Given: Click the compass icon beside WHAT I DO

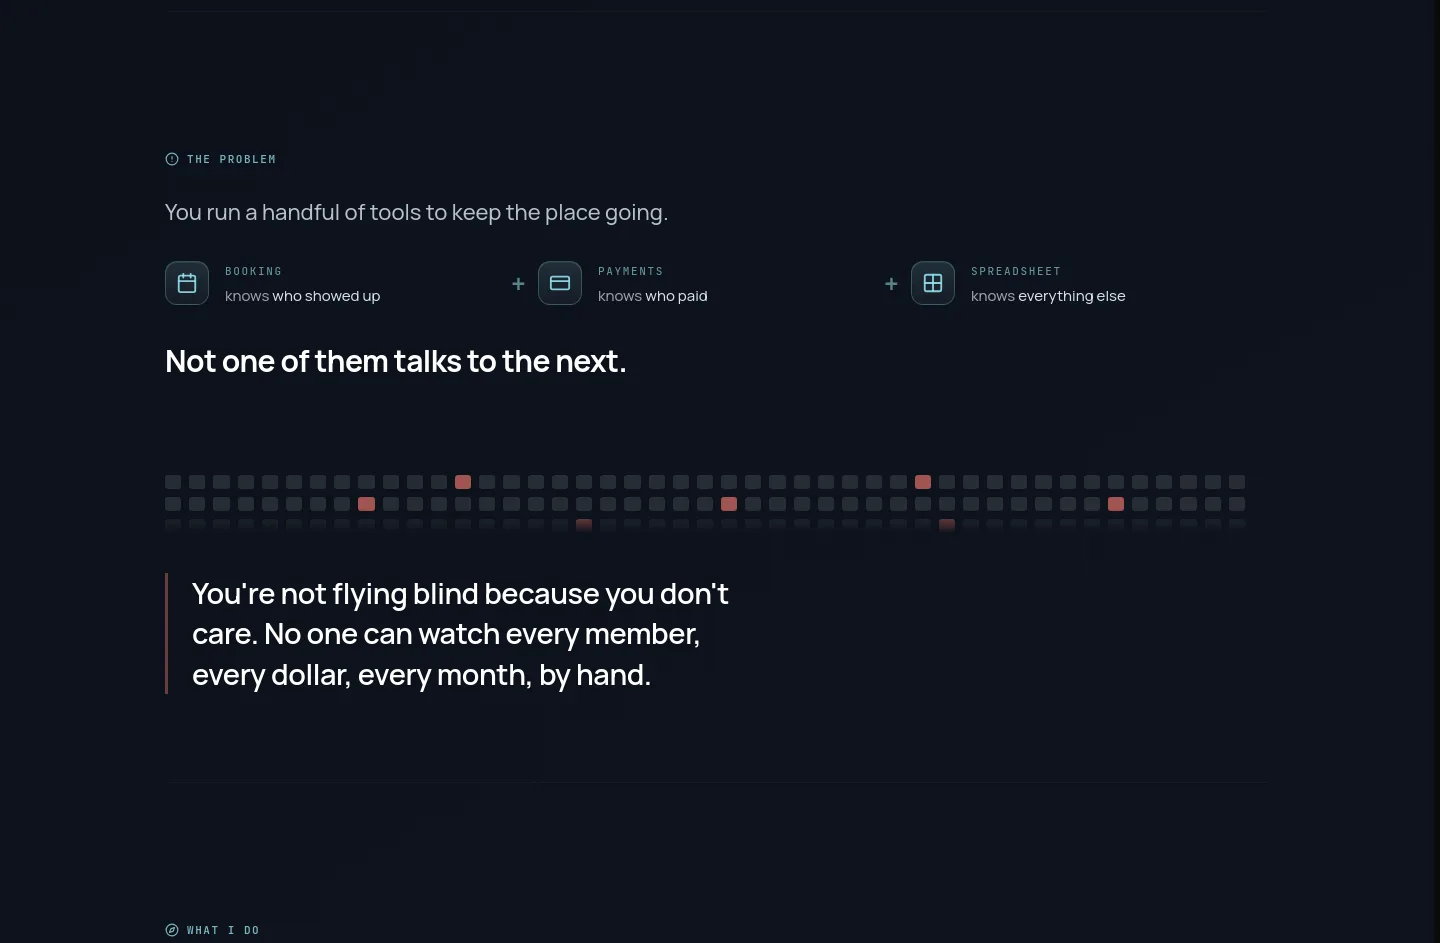Looking at the screenshot, I should click(x=172, y=930).
